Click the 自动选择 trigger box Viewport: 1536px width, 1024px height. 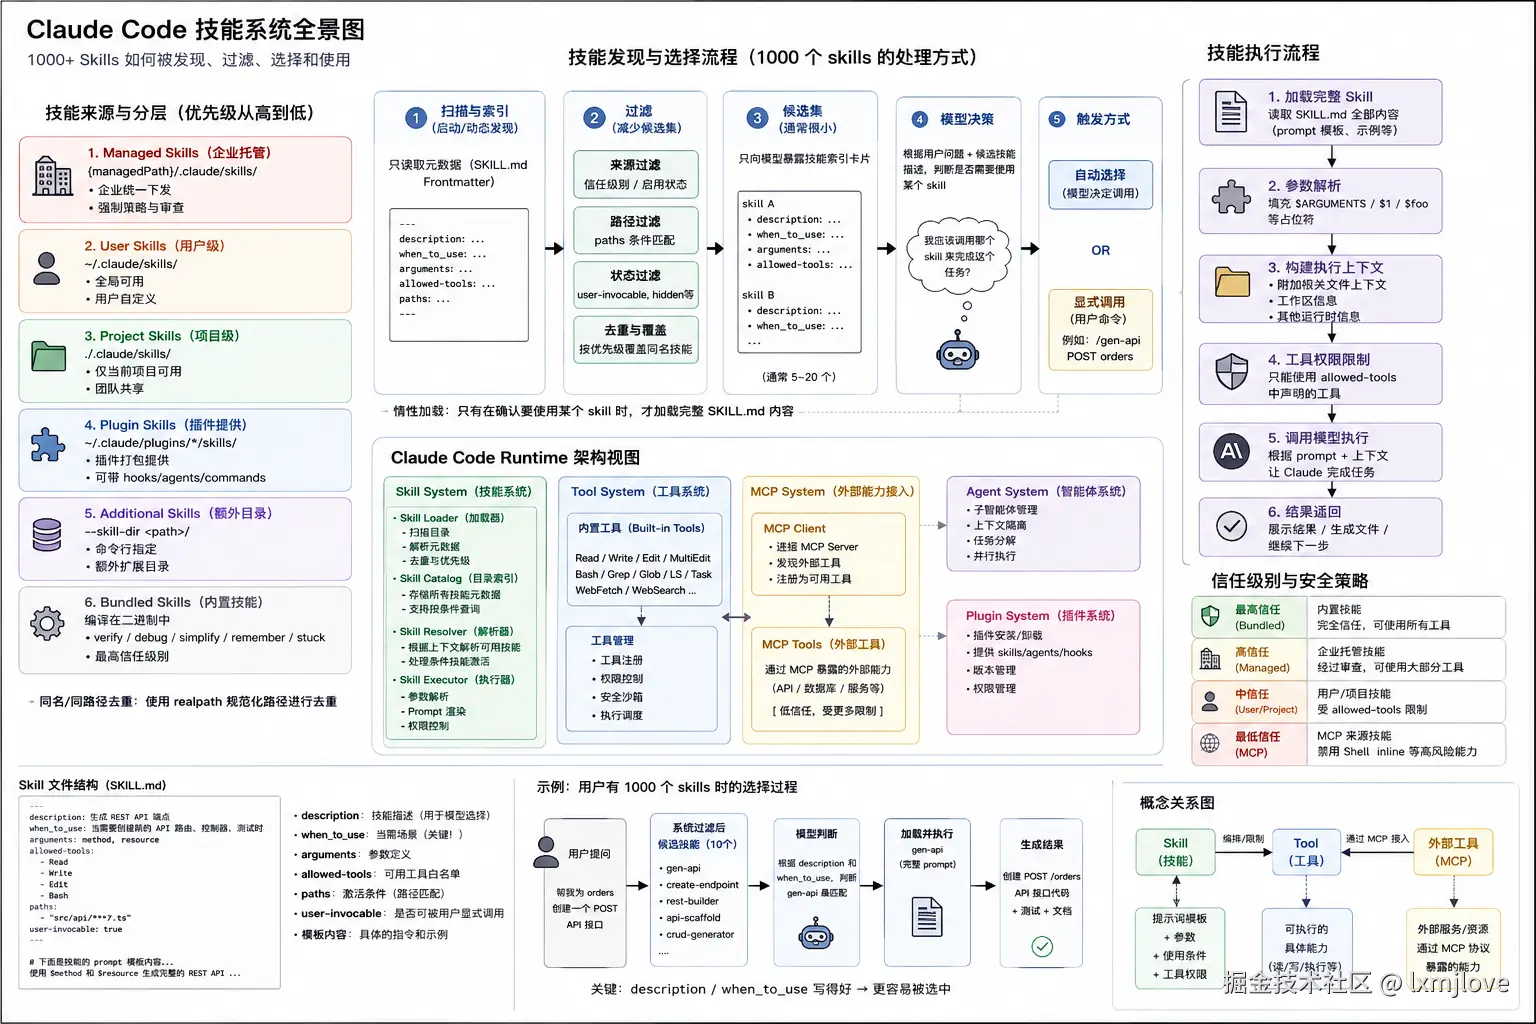tap(1100, 184)
